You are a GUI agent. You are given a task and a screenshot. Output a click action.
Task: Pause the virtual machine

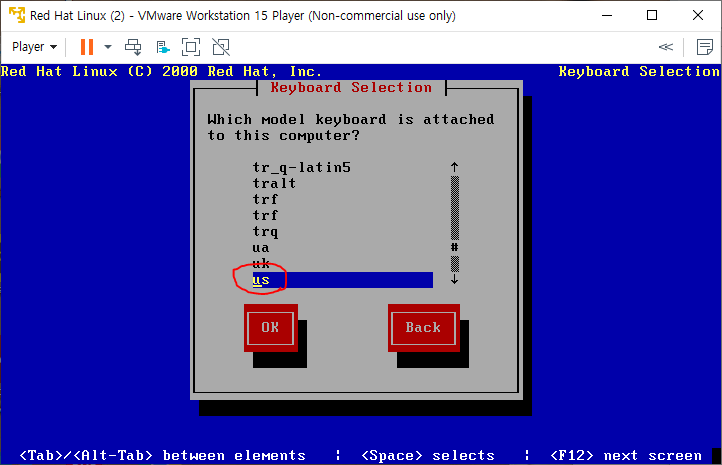(x=87, y=47)
